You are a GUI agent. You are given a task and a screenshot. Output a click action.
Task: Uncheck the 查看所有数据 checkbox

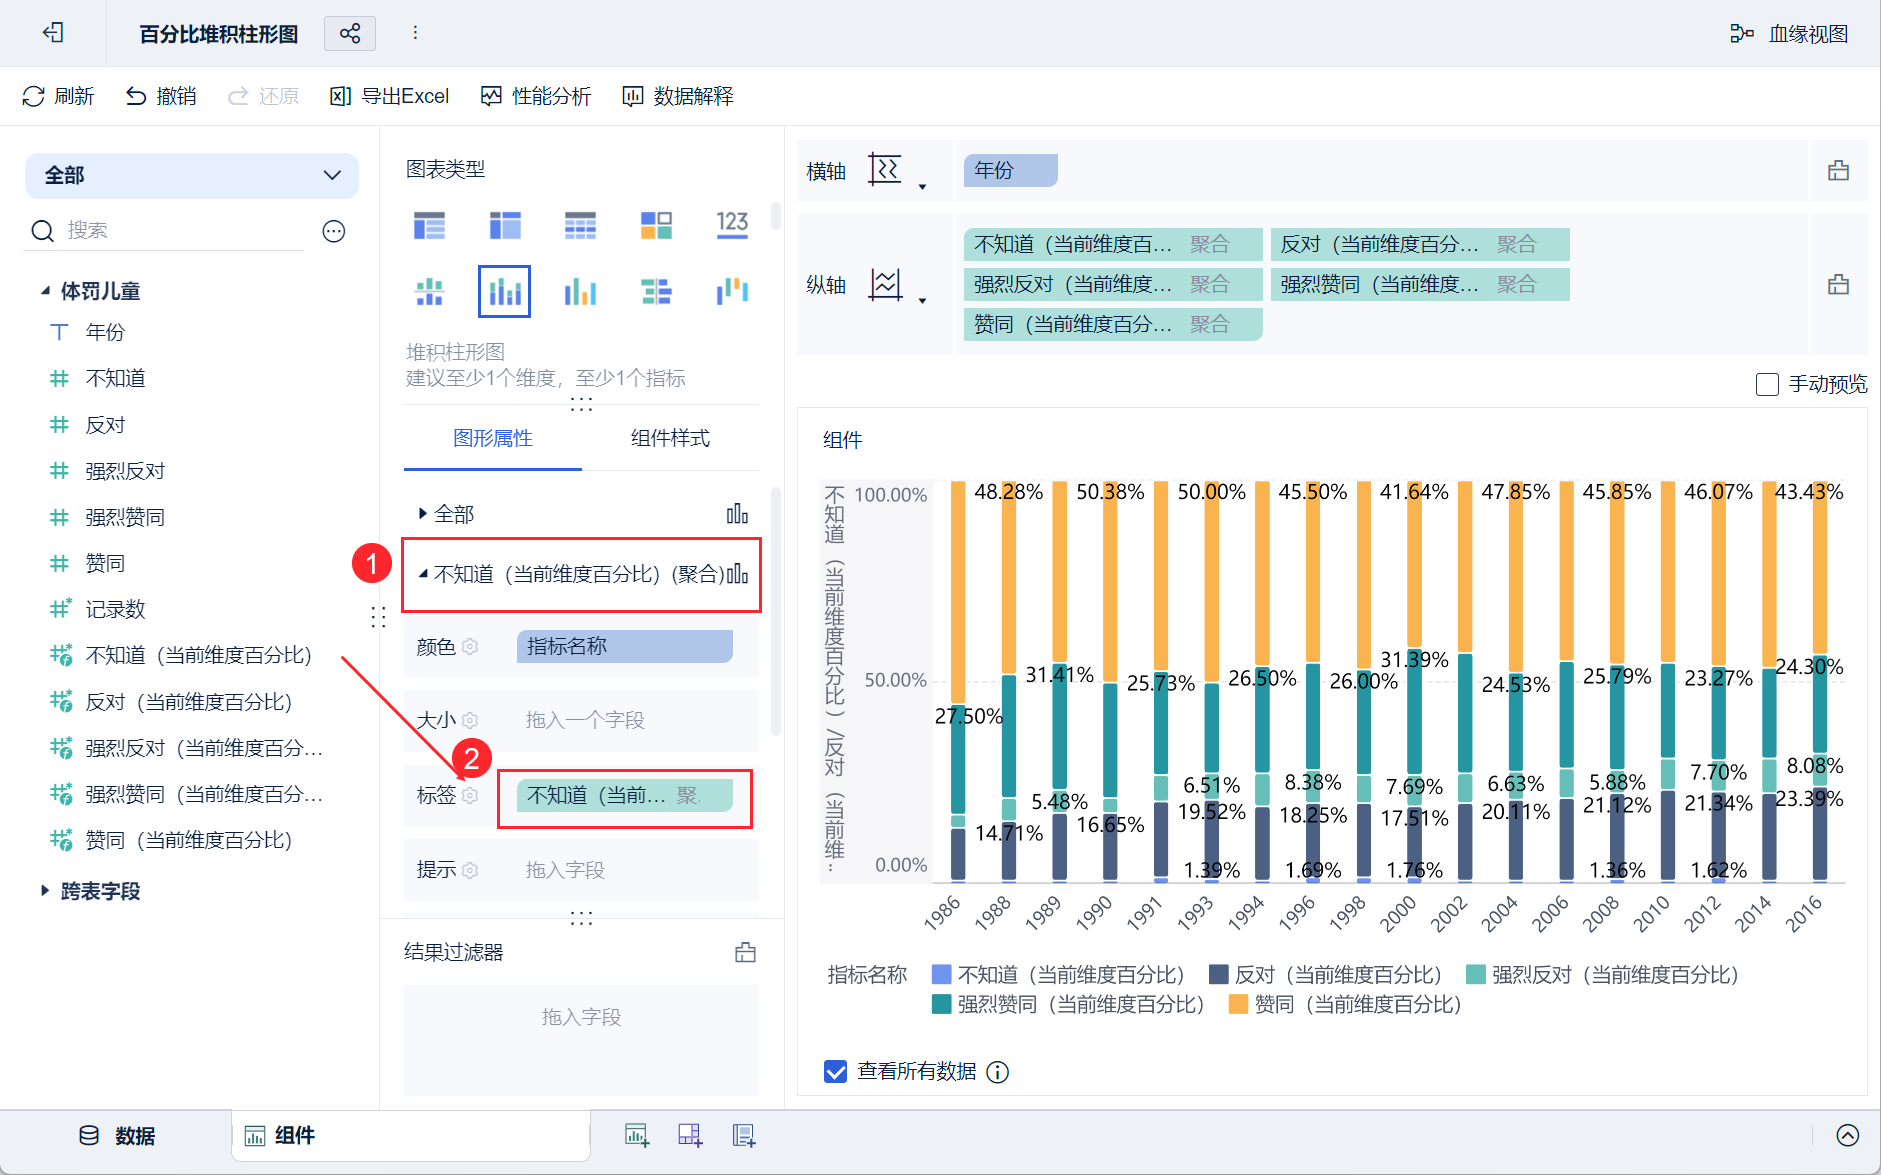(835, 1072)
